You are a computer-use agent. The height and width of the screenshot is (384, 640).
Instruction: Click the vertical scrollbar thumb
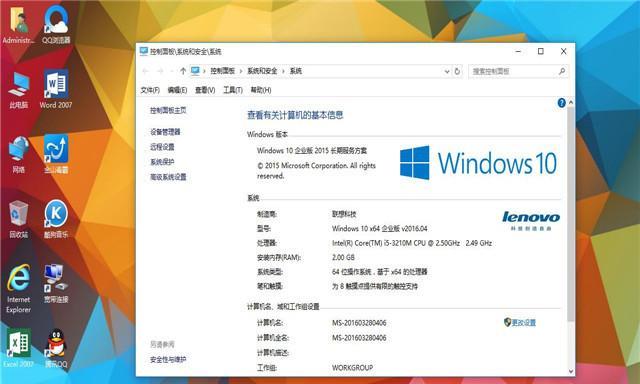coord(571,214)
